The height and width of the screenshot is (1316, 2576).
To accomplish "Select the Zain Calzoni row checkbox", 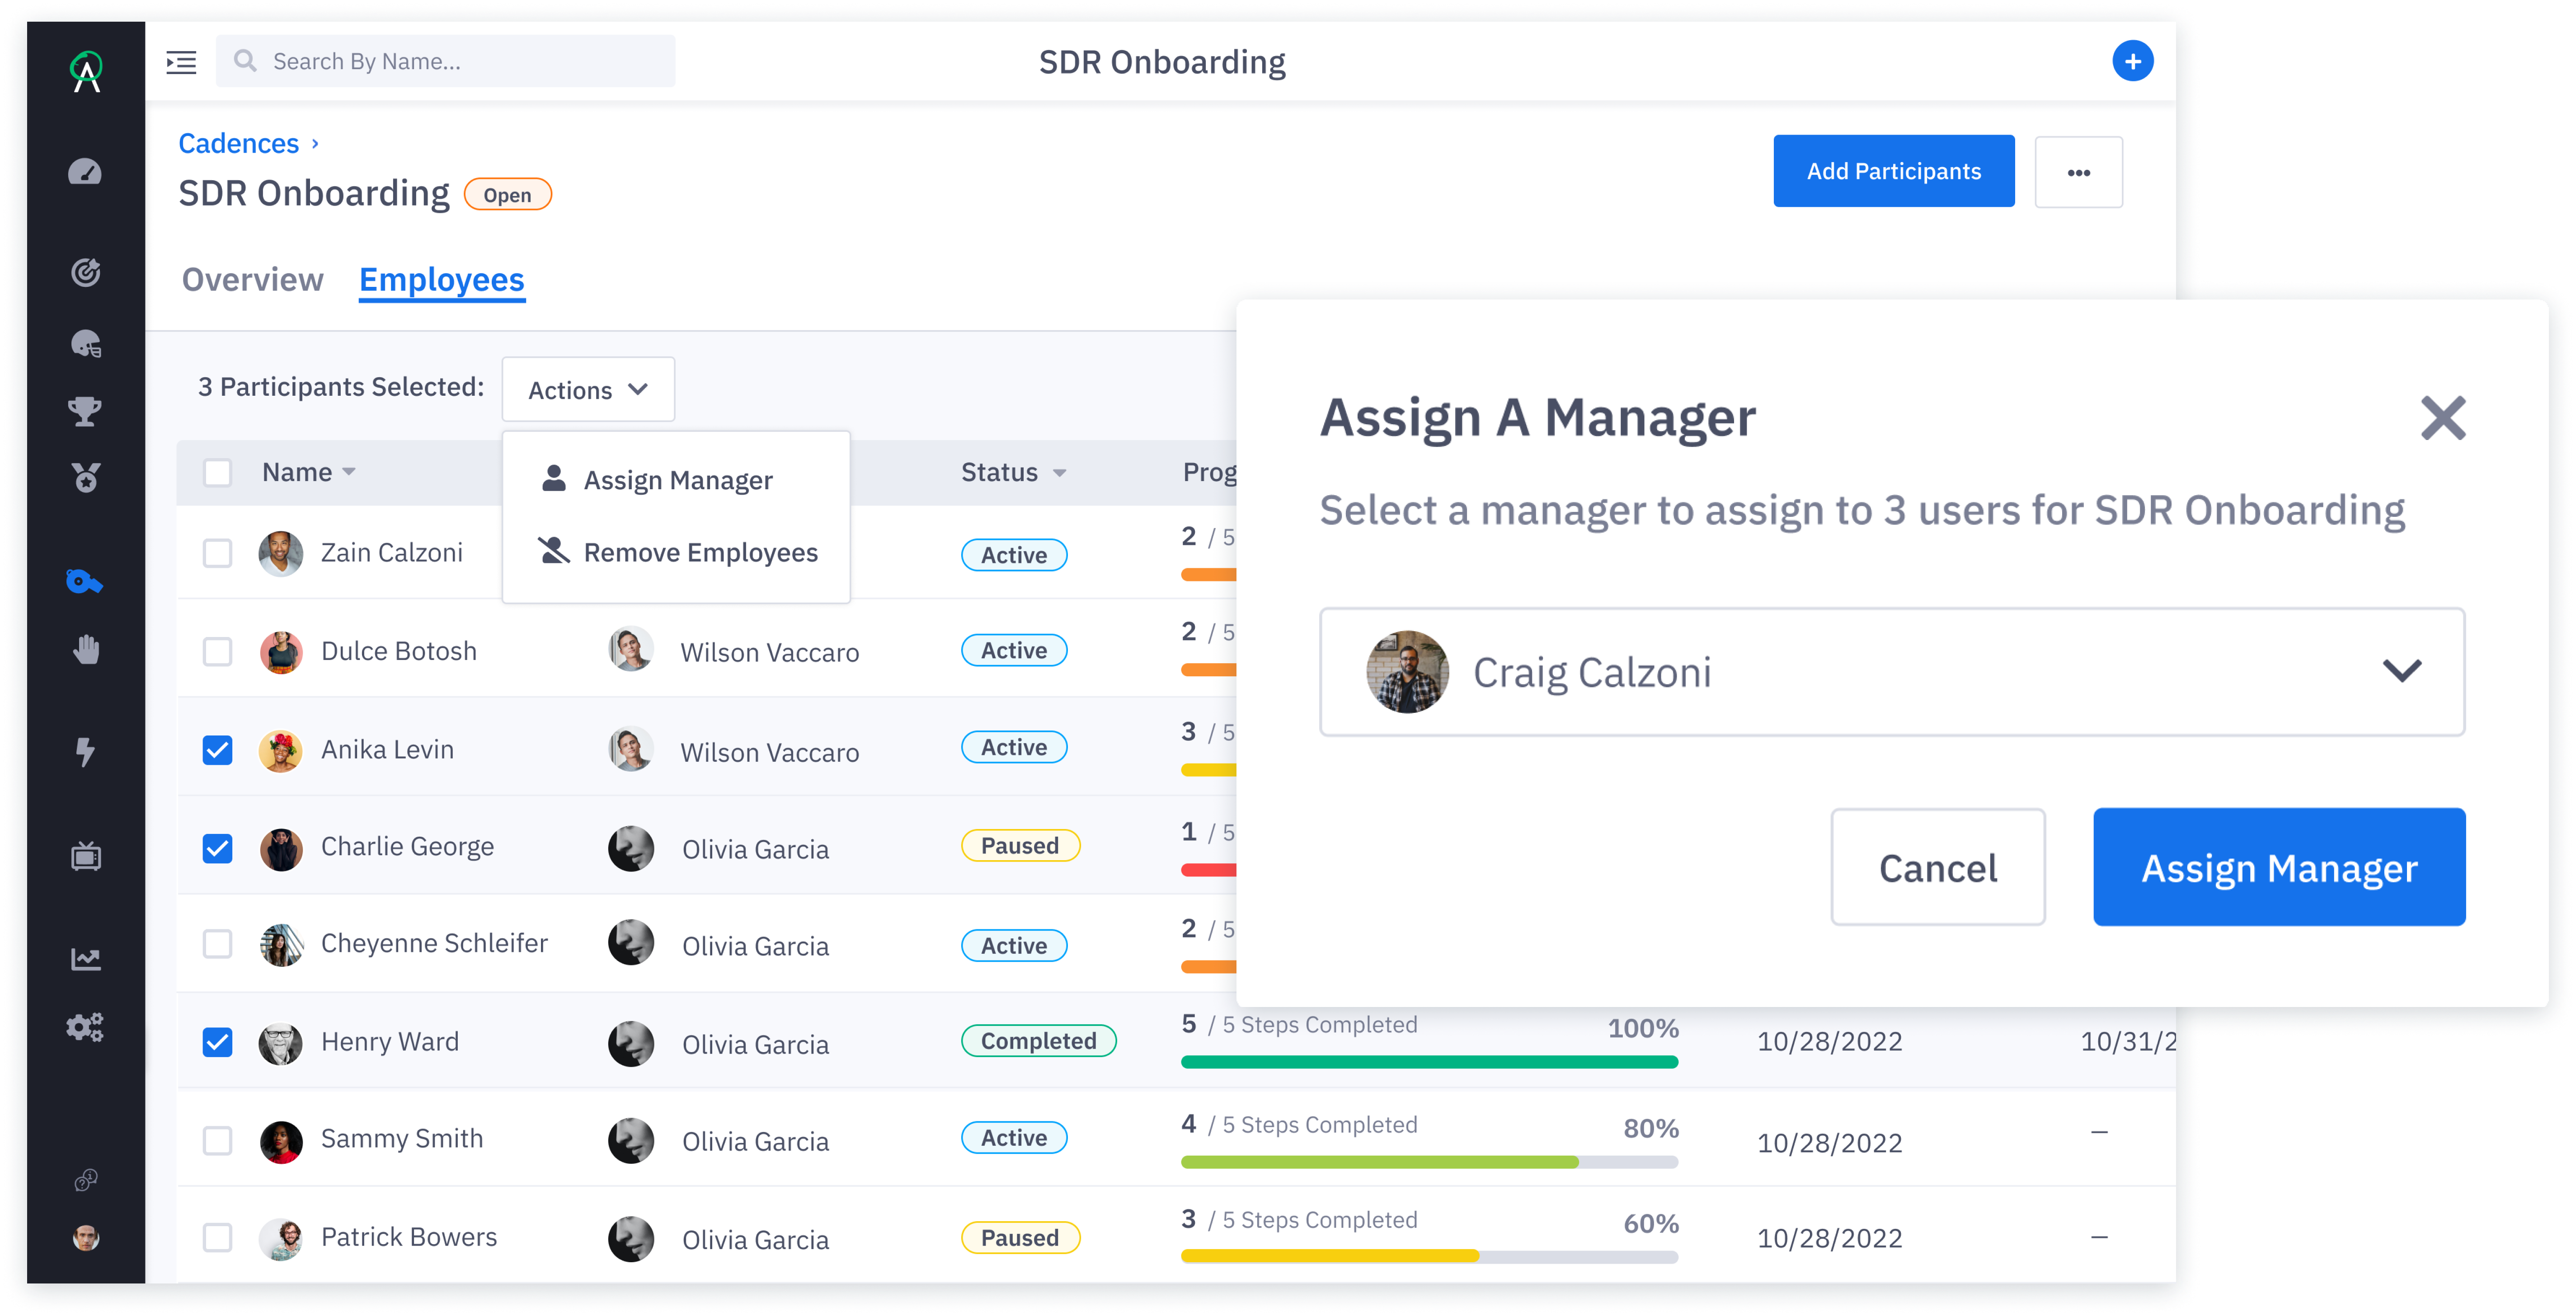I will [217, 553].
